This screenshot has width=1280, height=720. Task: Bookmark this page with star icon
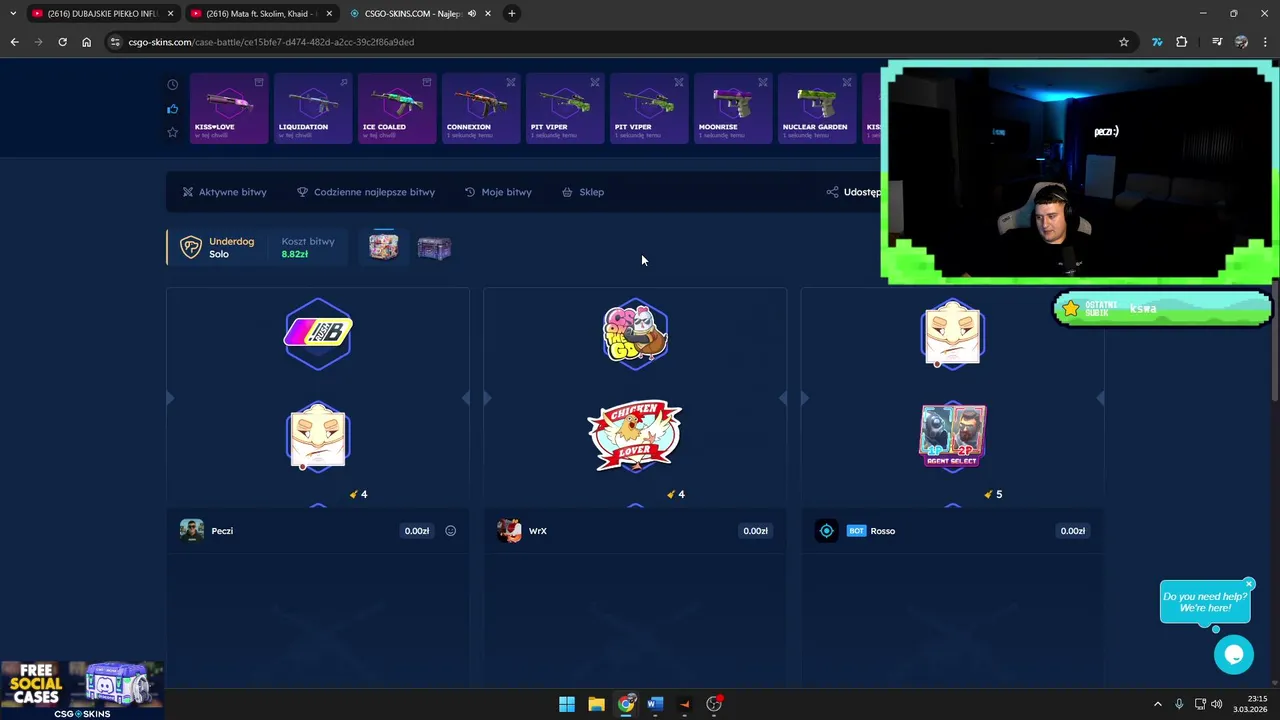(1124, 42)
